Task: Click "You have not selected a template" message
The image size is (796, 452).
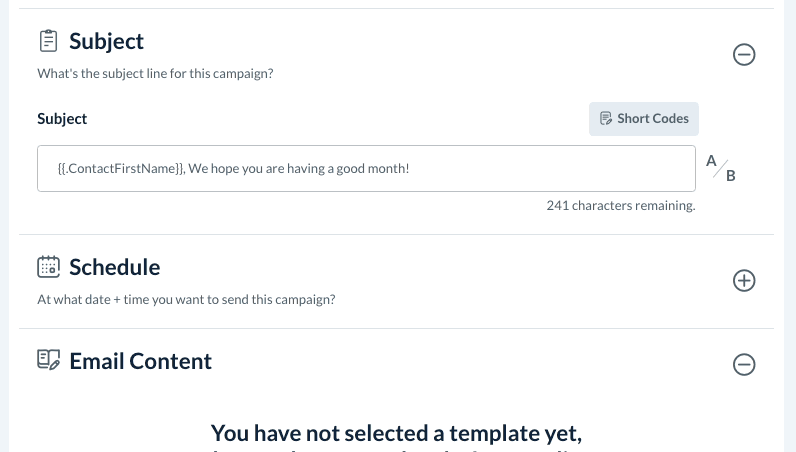Action: [396, 433]
